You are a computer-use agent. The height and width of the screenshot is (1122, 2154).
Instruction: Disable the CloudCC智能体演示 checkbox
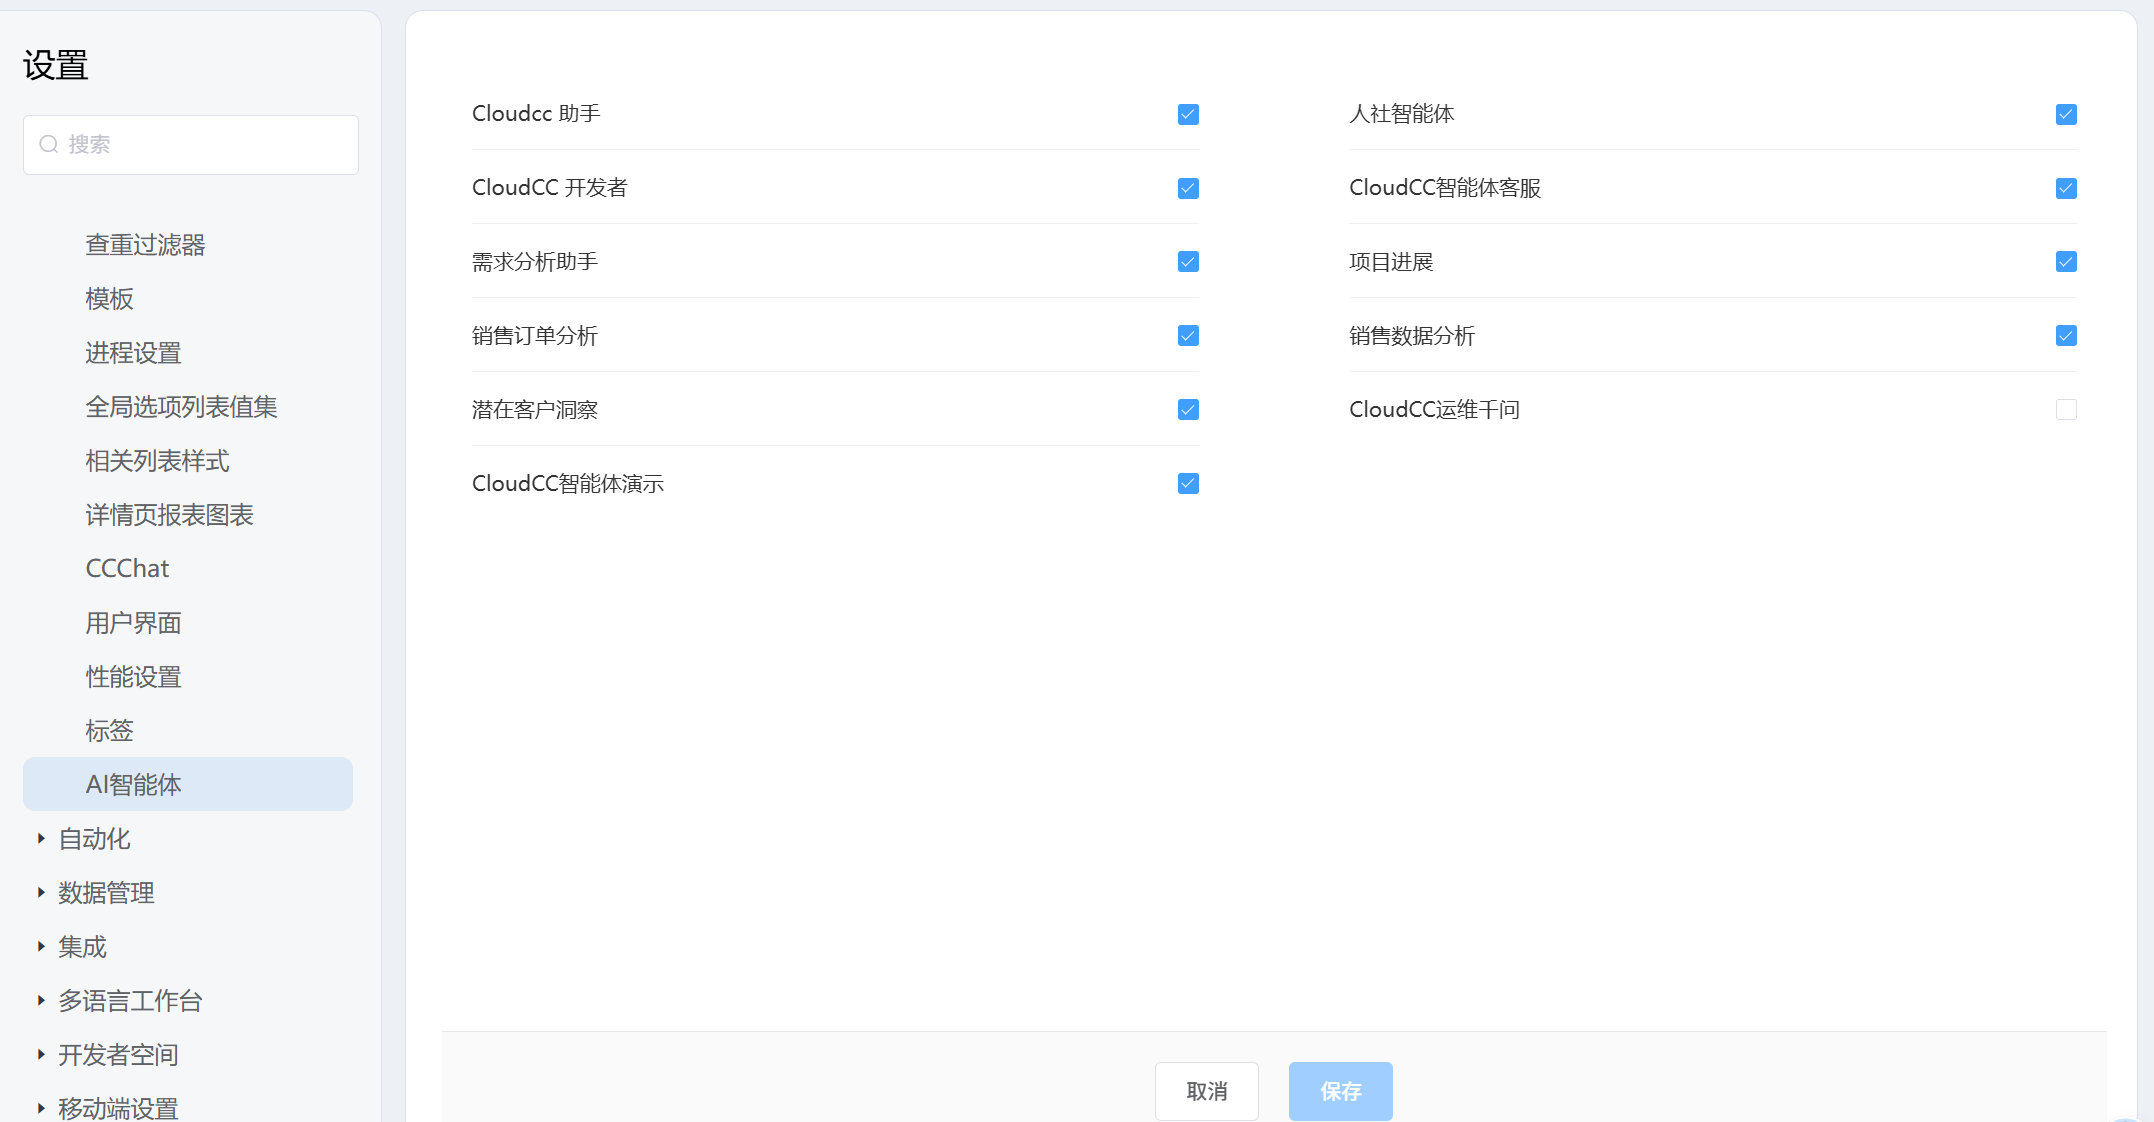tap(1188, 484)
